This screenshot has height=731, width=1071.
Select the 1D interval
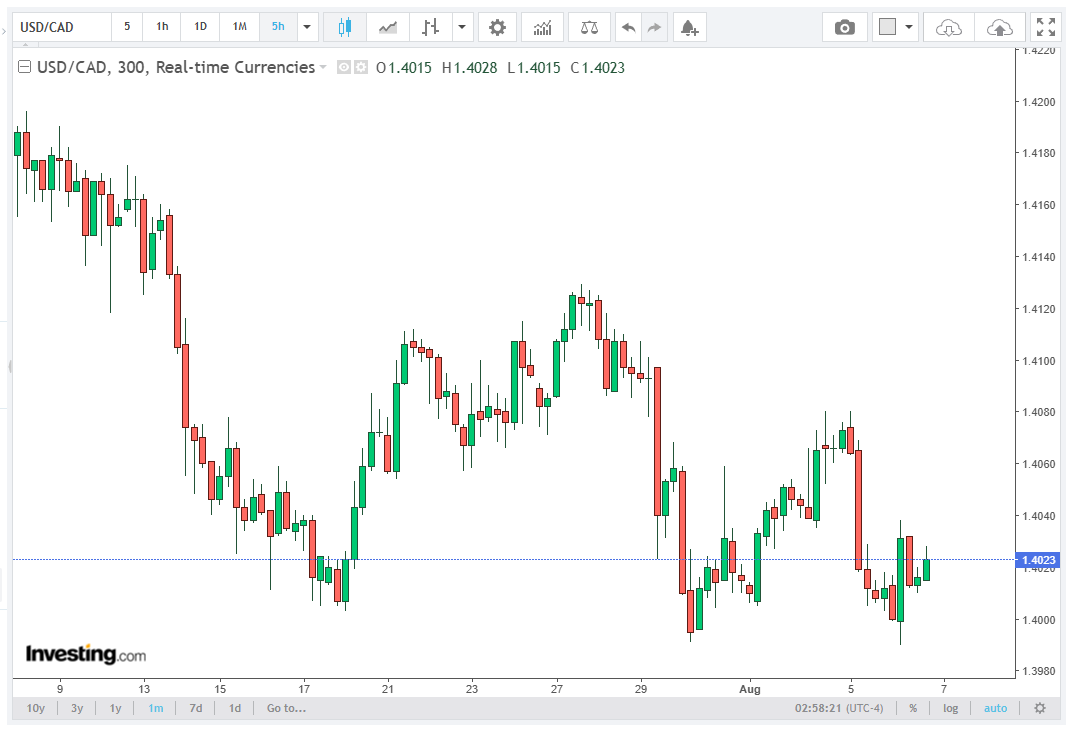[200, 27]
